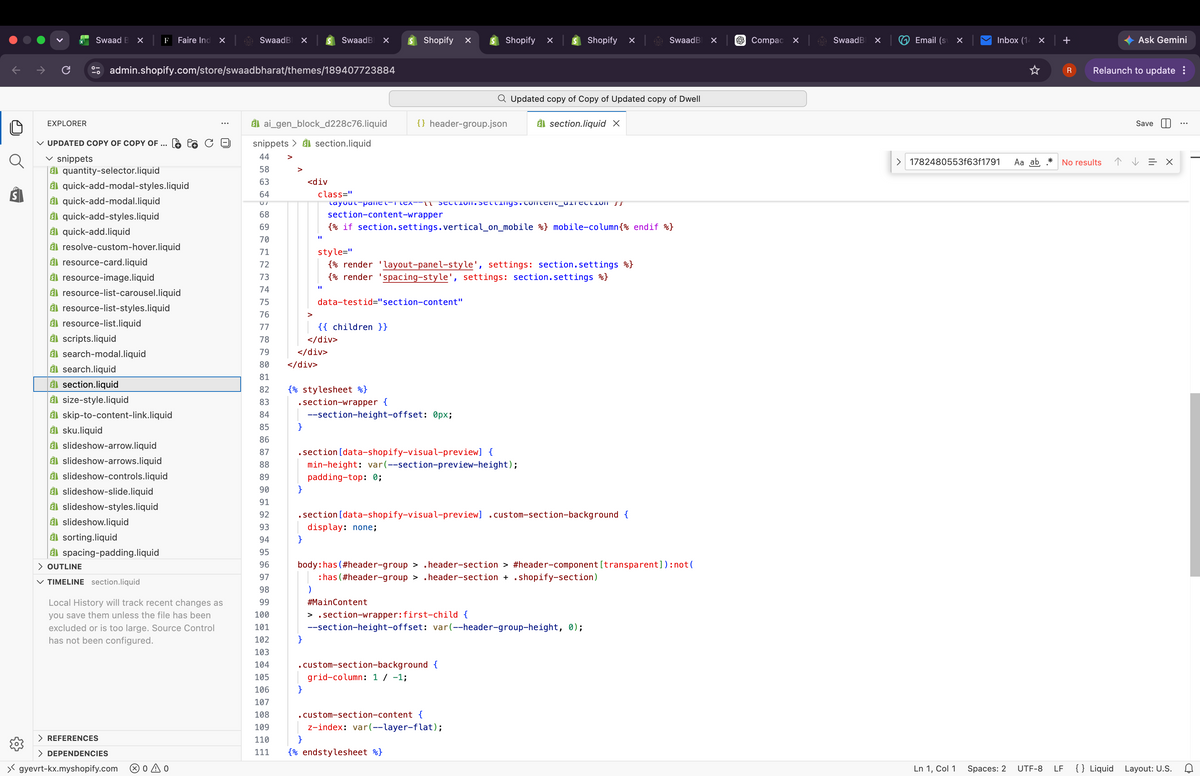Click the errors and warnings status indicator
1200x776 pixels.
149,768
